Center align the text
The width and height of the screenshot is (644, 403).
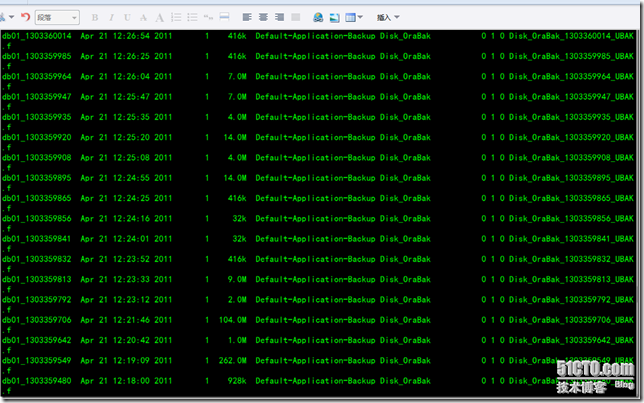(x=263, y=17)
